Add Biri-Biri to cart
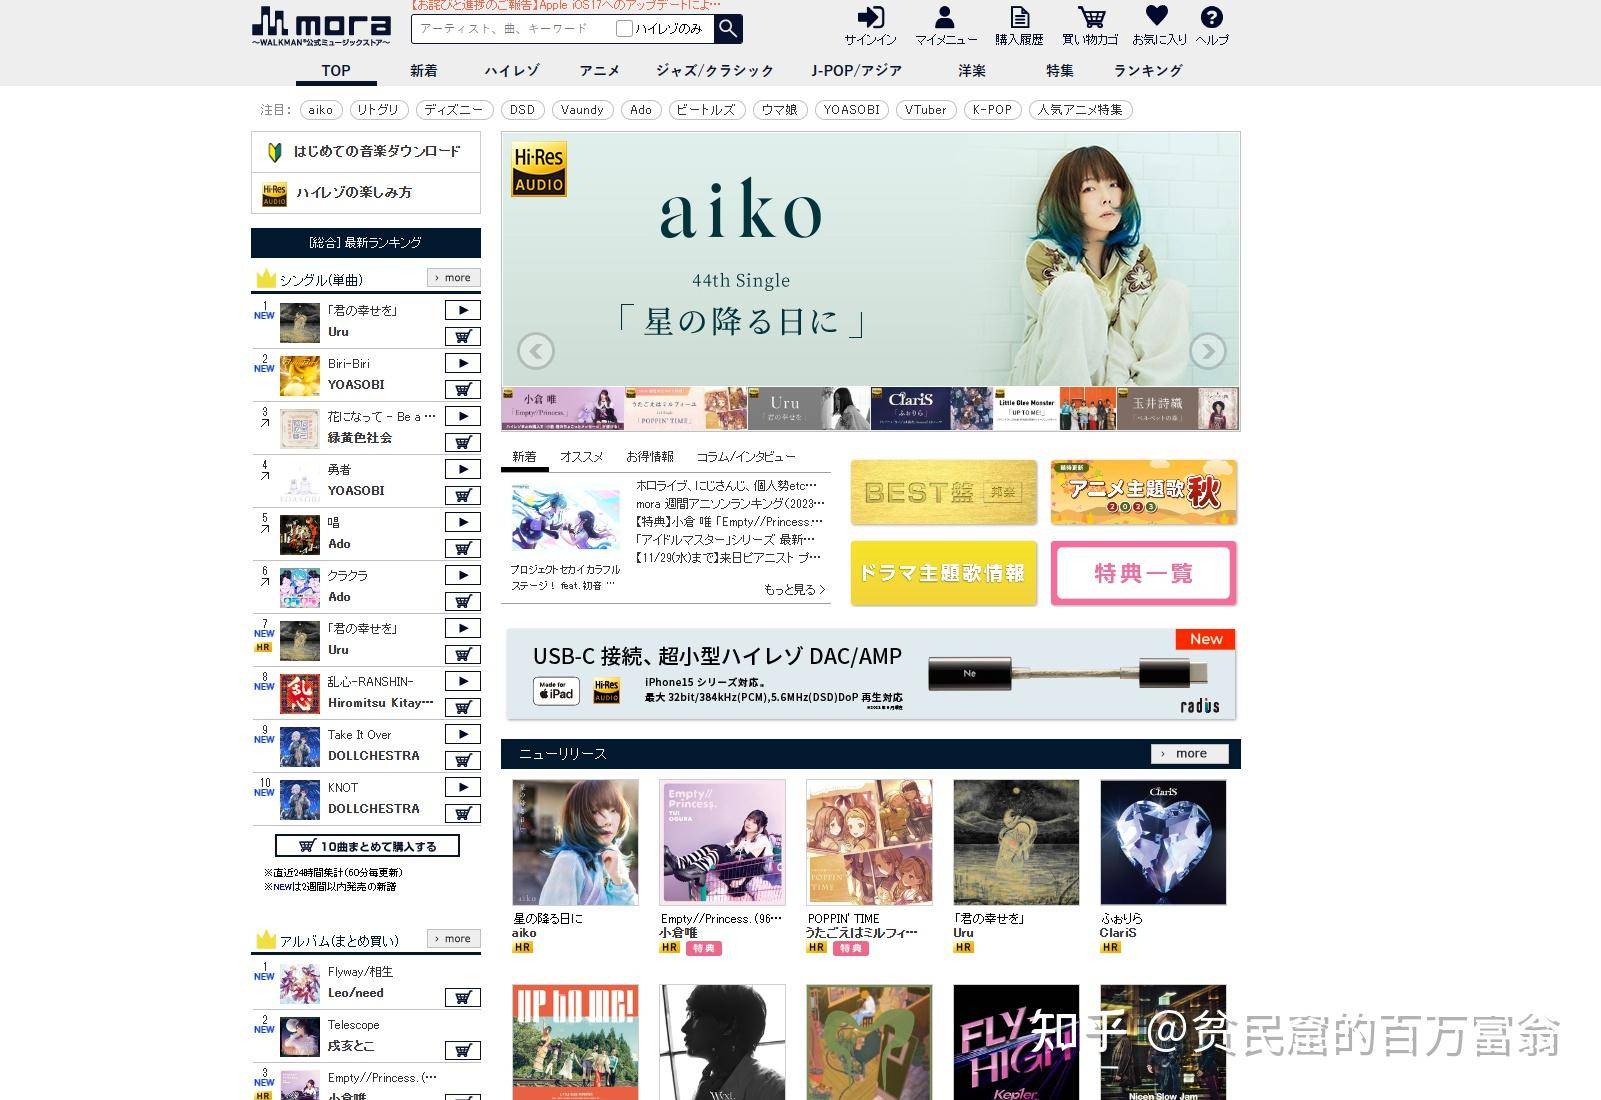This screenshot has width=1601, height=1100. coord(462,389)
